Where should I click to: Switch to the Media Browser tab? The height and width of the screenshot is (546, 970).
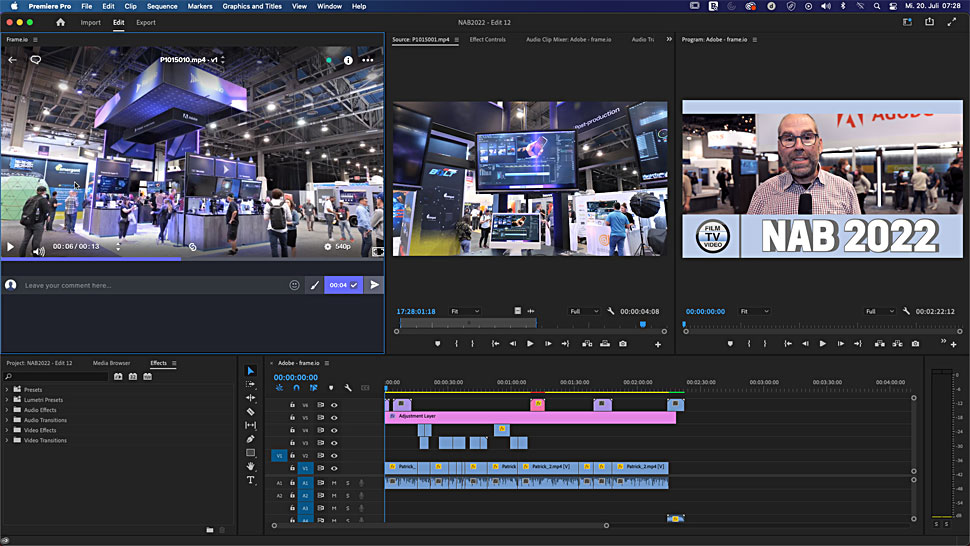(x=111, y=363)
